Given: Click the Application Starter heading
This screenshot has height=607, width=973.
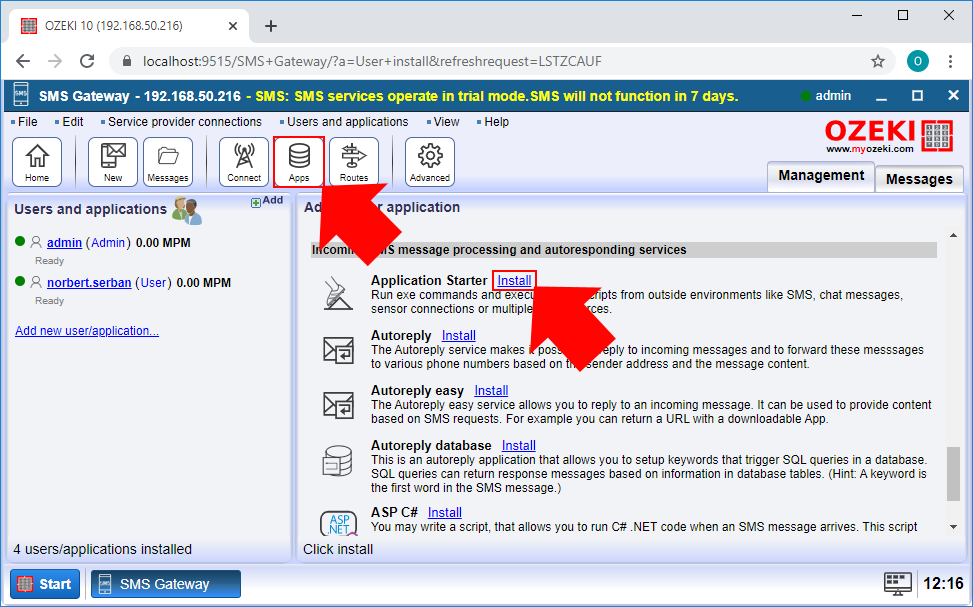Looking at the screenshot, I should [429, 281].
